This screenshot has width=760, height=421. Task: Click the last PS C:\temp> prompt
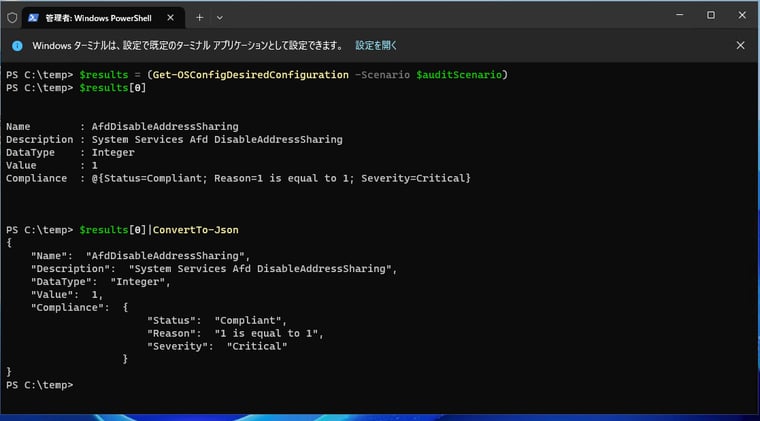tap(39, 385)
